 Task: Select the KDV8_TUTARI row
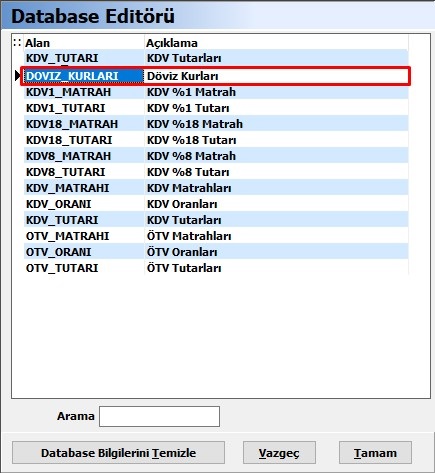(216, 172)
